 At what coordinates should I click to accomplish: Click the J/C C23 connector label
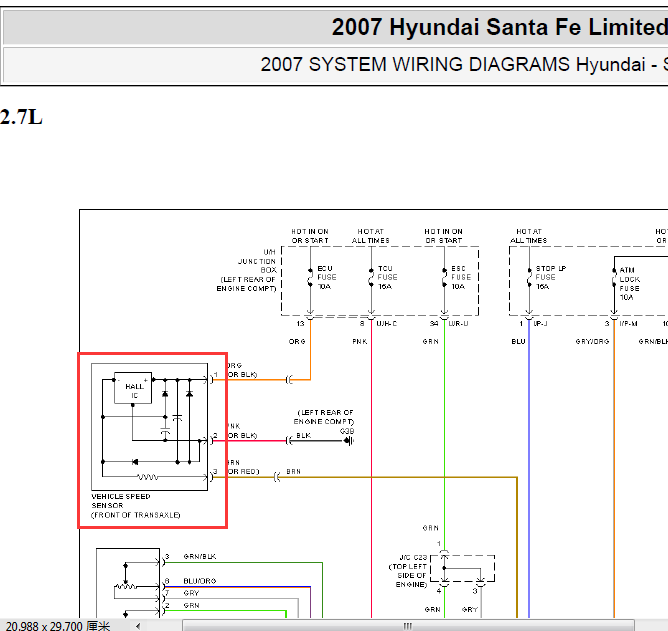coord(413,557)
